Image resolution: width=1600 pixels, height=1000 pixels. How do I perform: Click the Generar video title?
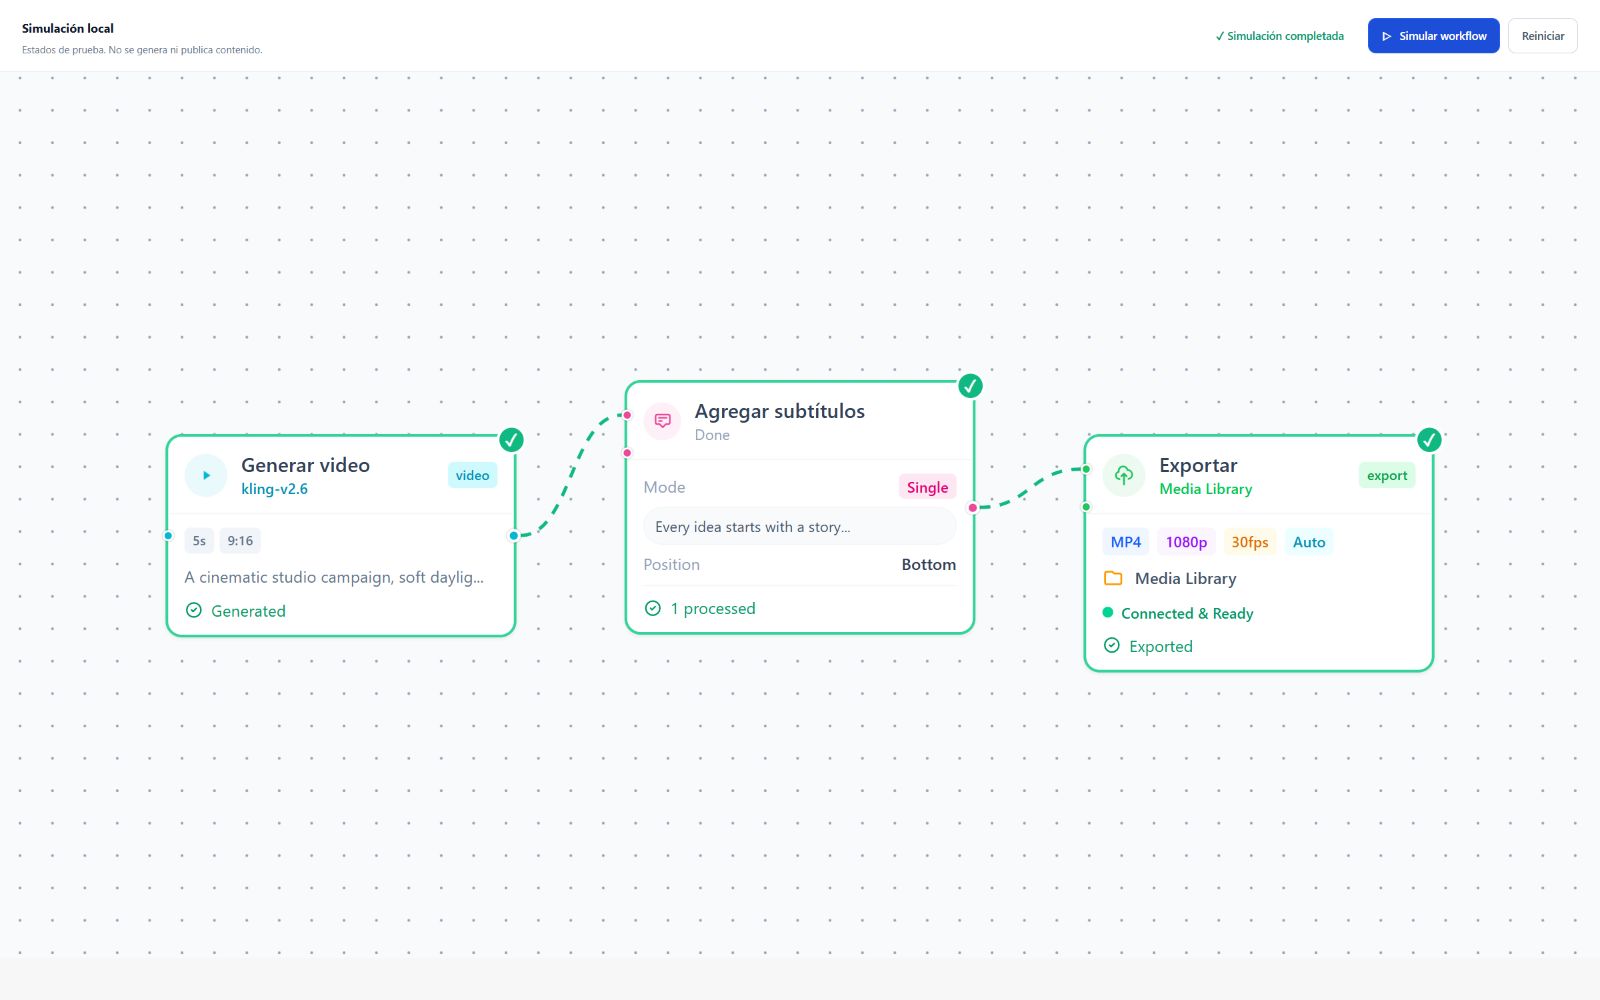click(x=305, y=465)
